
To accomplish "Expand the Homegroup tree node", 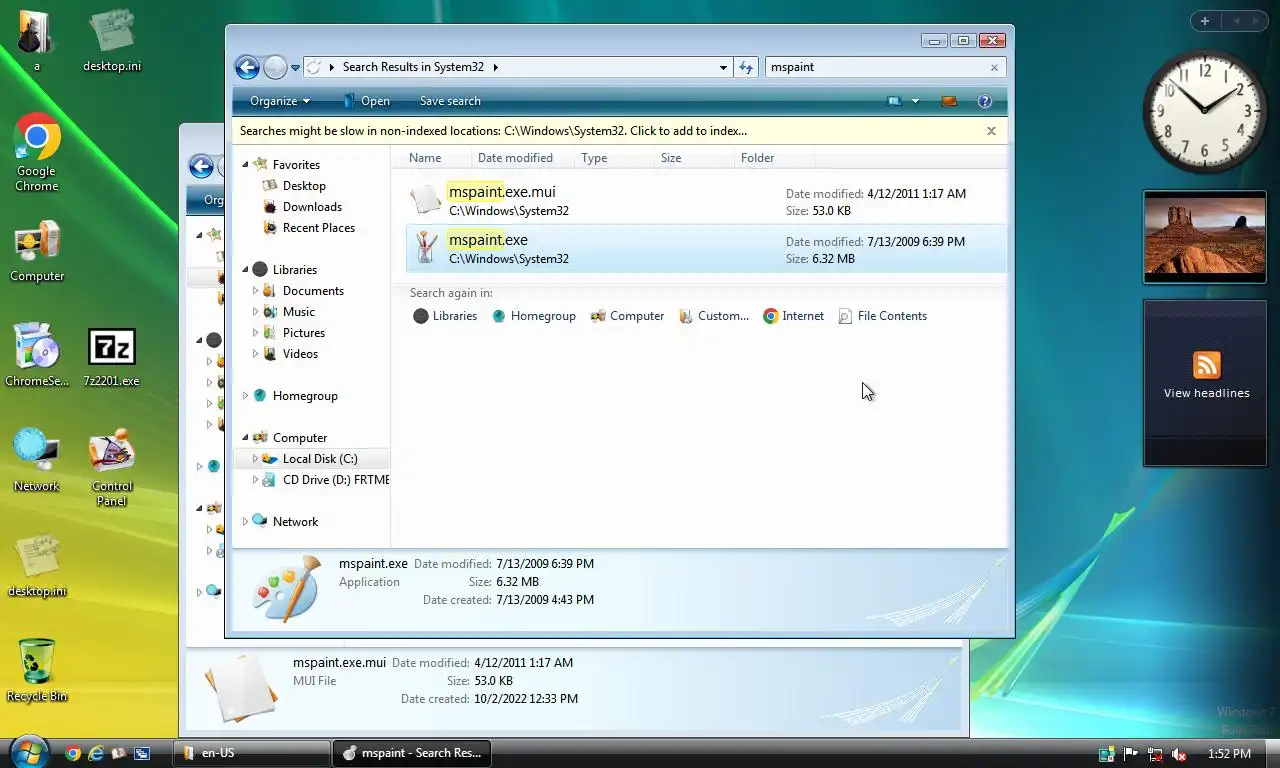I will (246, 395).
